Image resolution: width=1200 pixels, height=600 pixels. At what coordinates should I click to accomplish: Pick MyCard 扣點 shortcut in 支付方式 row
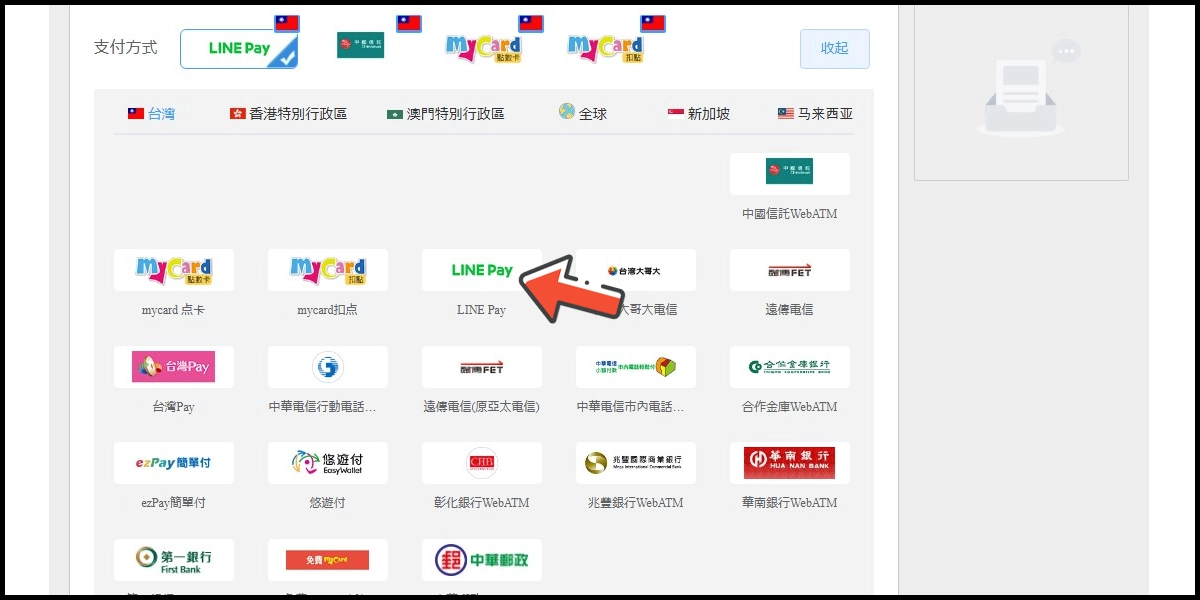pyautogui.click(x=605, y=47)
